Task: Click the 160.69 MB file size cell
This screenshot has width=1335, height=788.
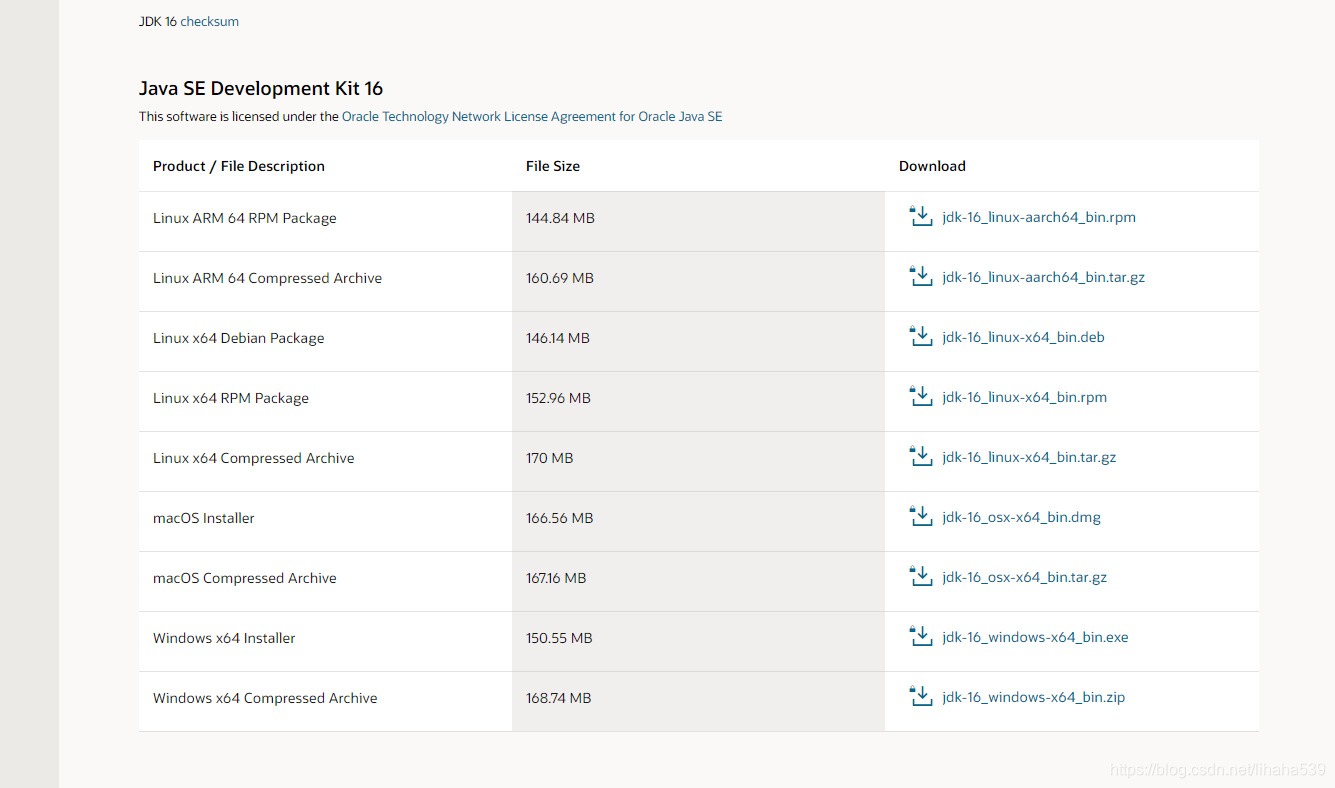Action: pyautogui.click(x=698, y=281)
